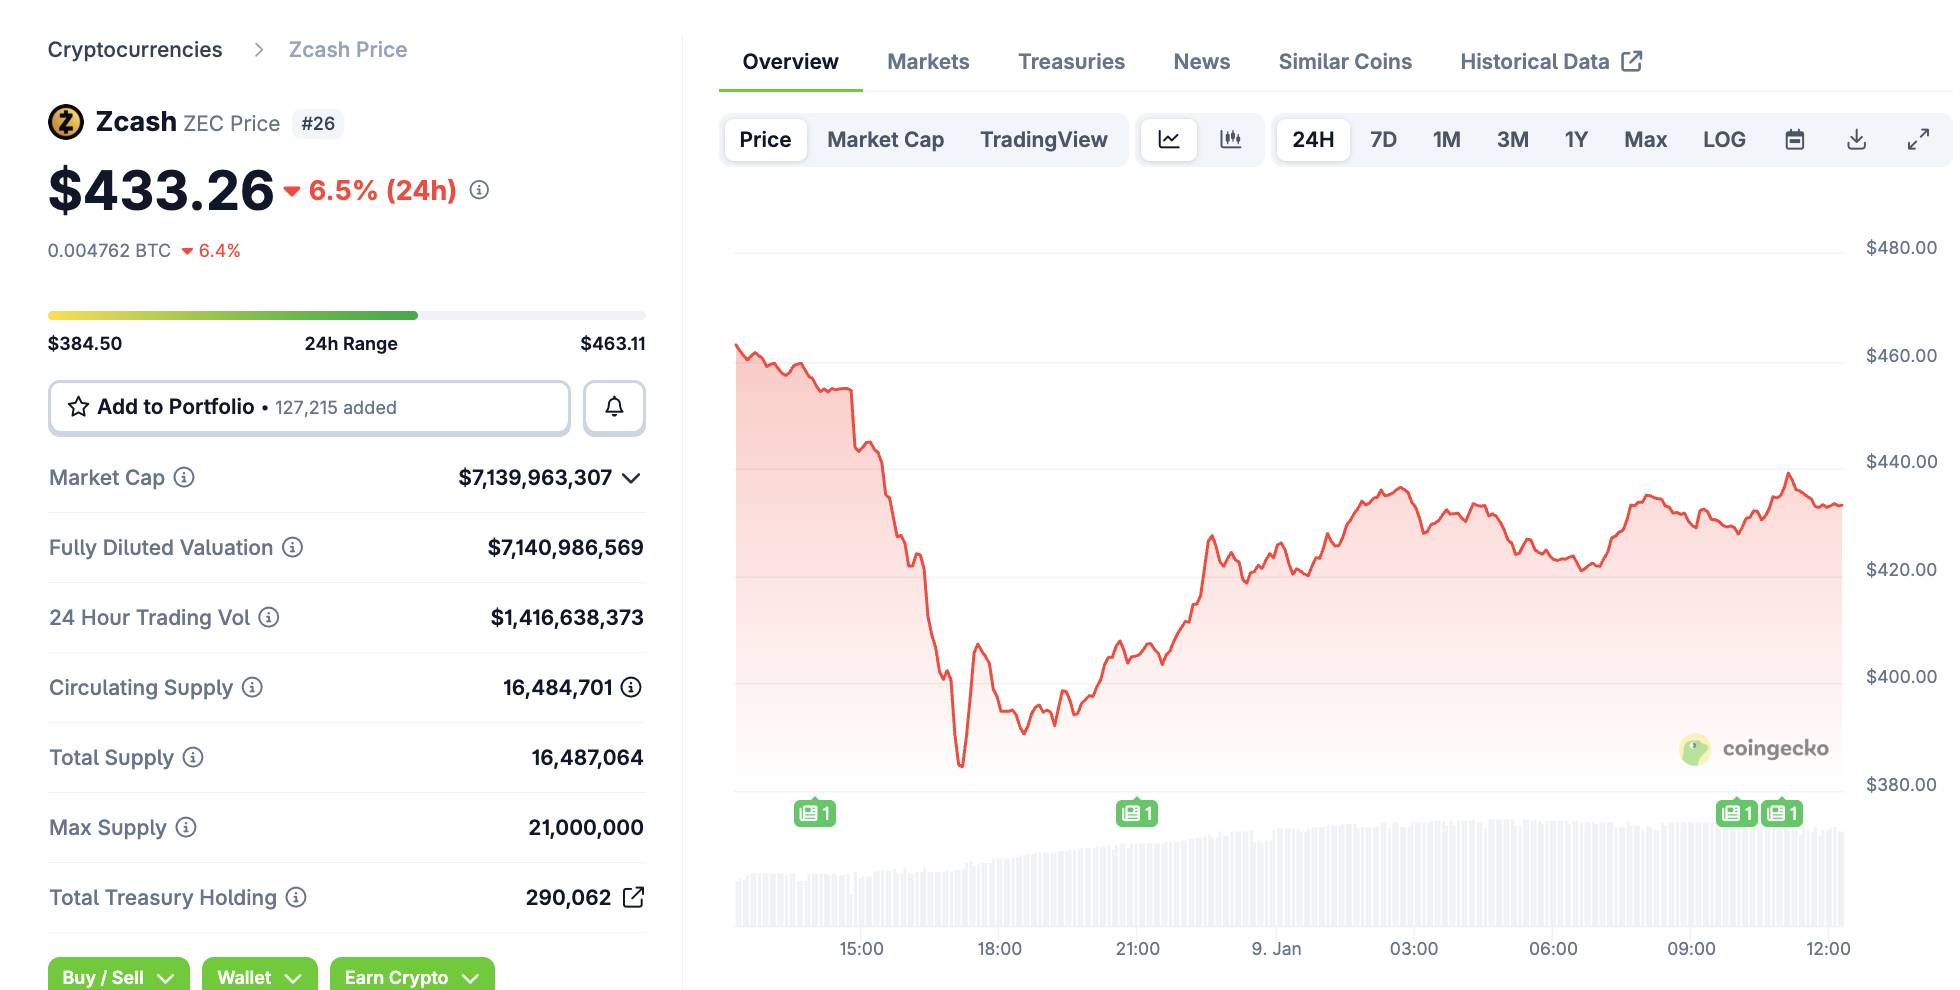This screenshot has width=1960, height=990.
Task: Open the Total Treasury Holding external link icon
Action: (x=633, y=897)
